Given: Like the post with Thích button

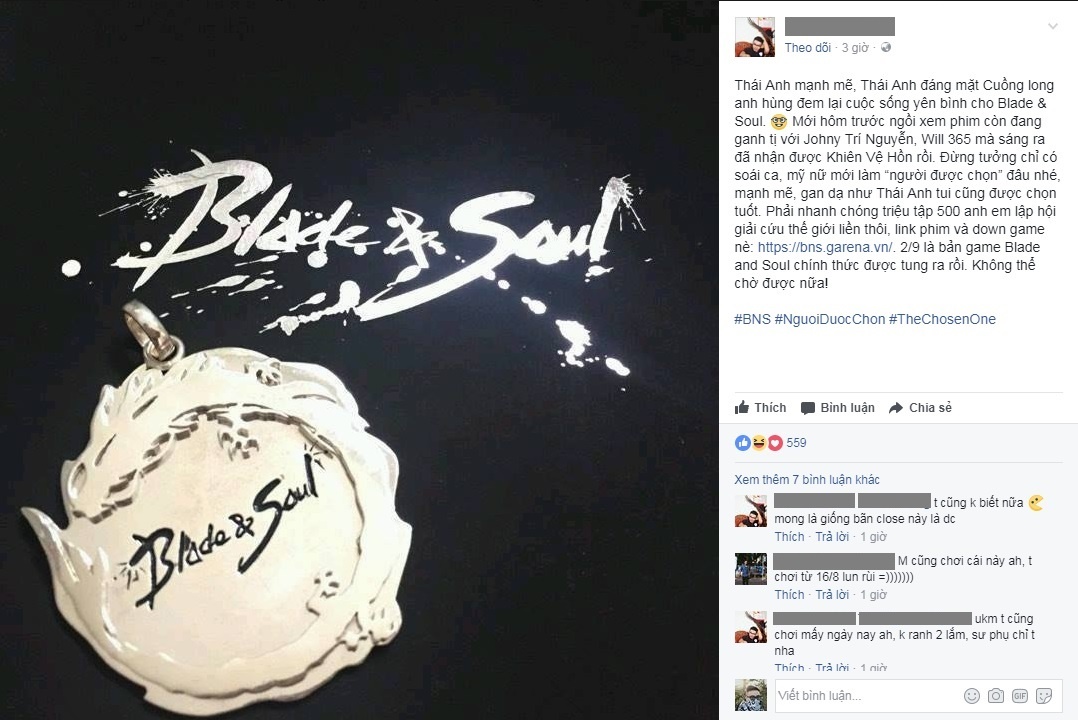Looking at the screenshot, I should pyautogui.click(x=760, y=408).
